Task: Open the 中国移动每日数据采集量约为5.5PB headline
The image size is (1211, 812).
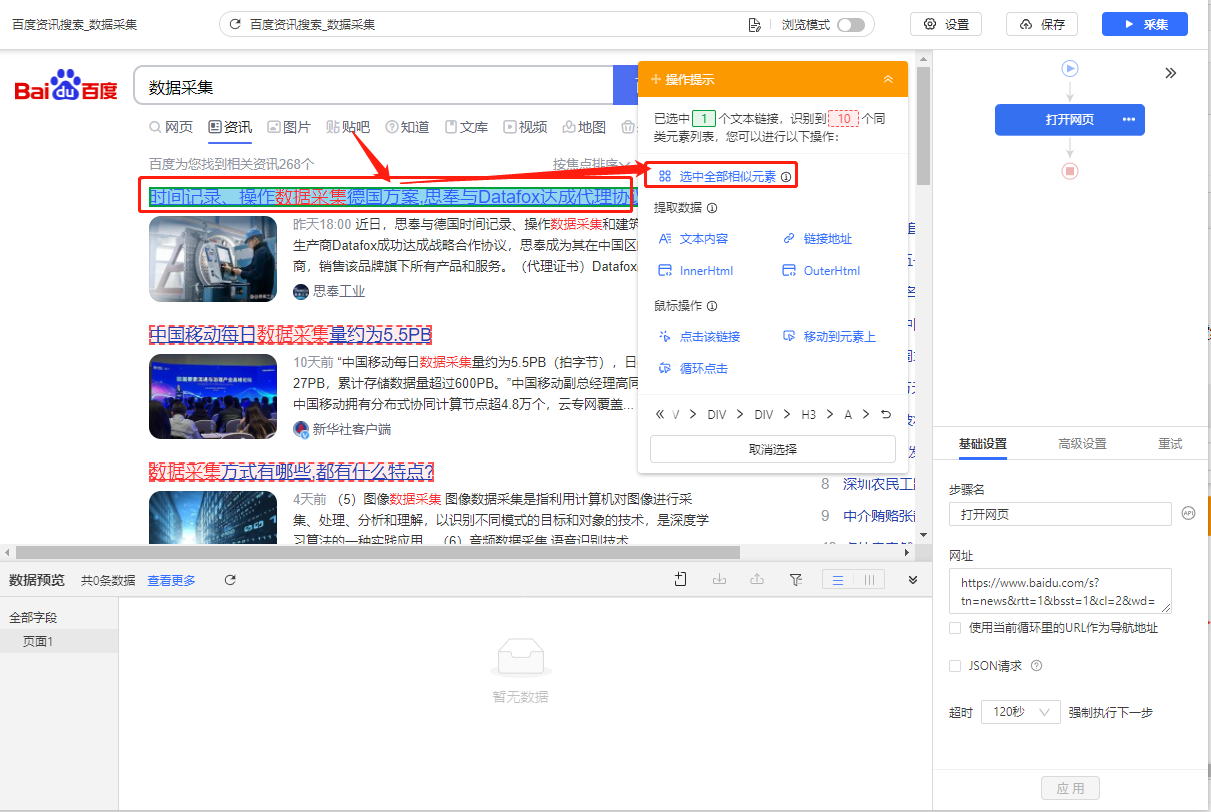Action: pyautogui.click(x=290, y=334)
